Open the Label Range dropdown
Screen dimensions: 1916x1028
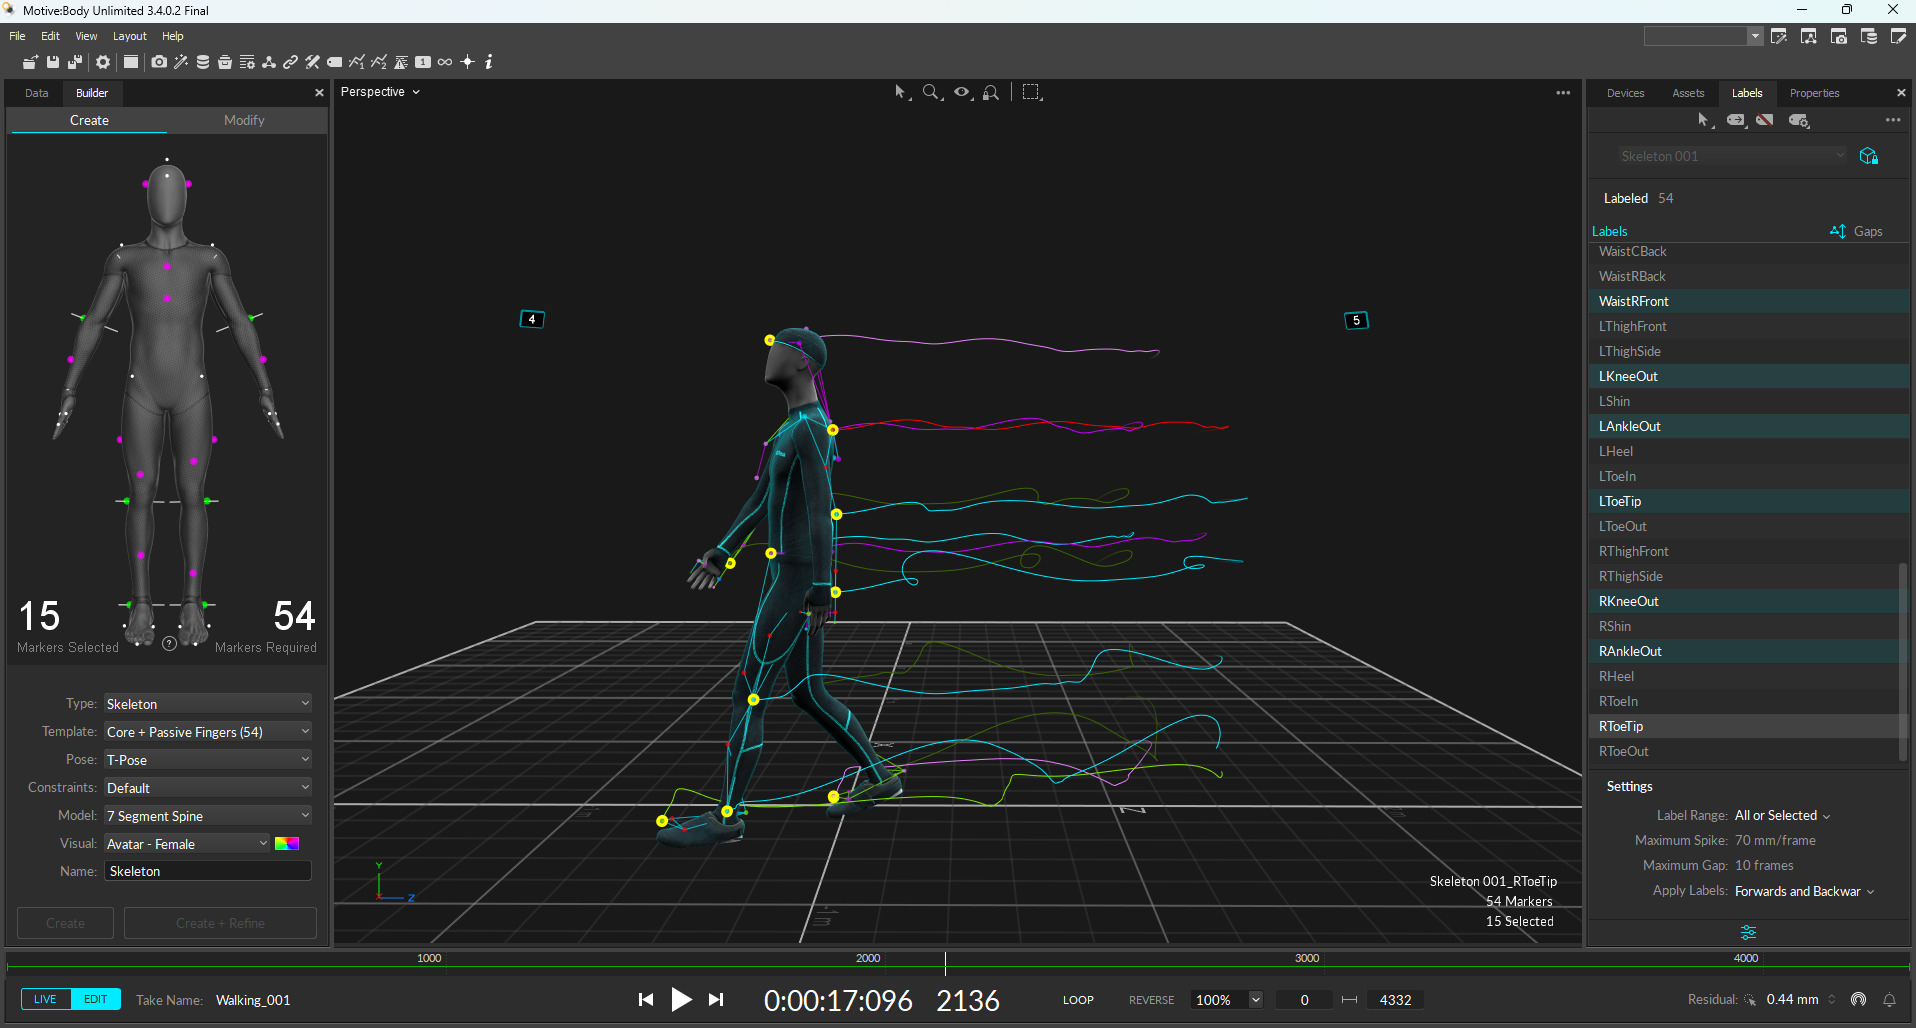pos(1782,816)
